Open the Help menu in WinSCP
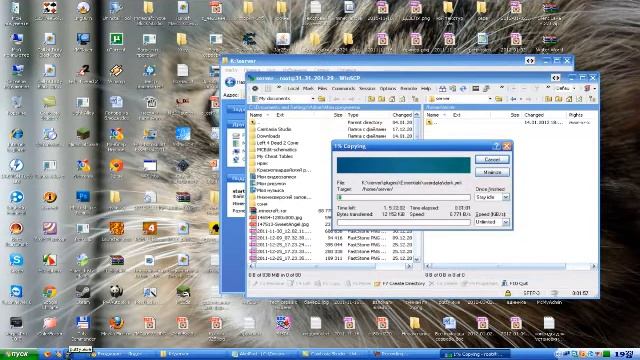This screenshot has width=640, height=360. (426, 89)
